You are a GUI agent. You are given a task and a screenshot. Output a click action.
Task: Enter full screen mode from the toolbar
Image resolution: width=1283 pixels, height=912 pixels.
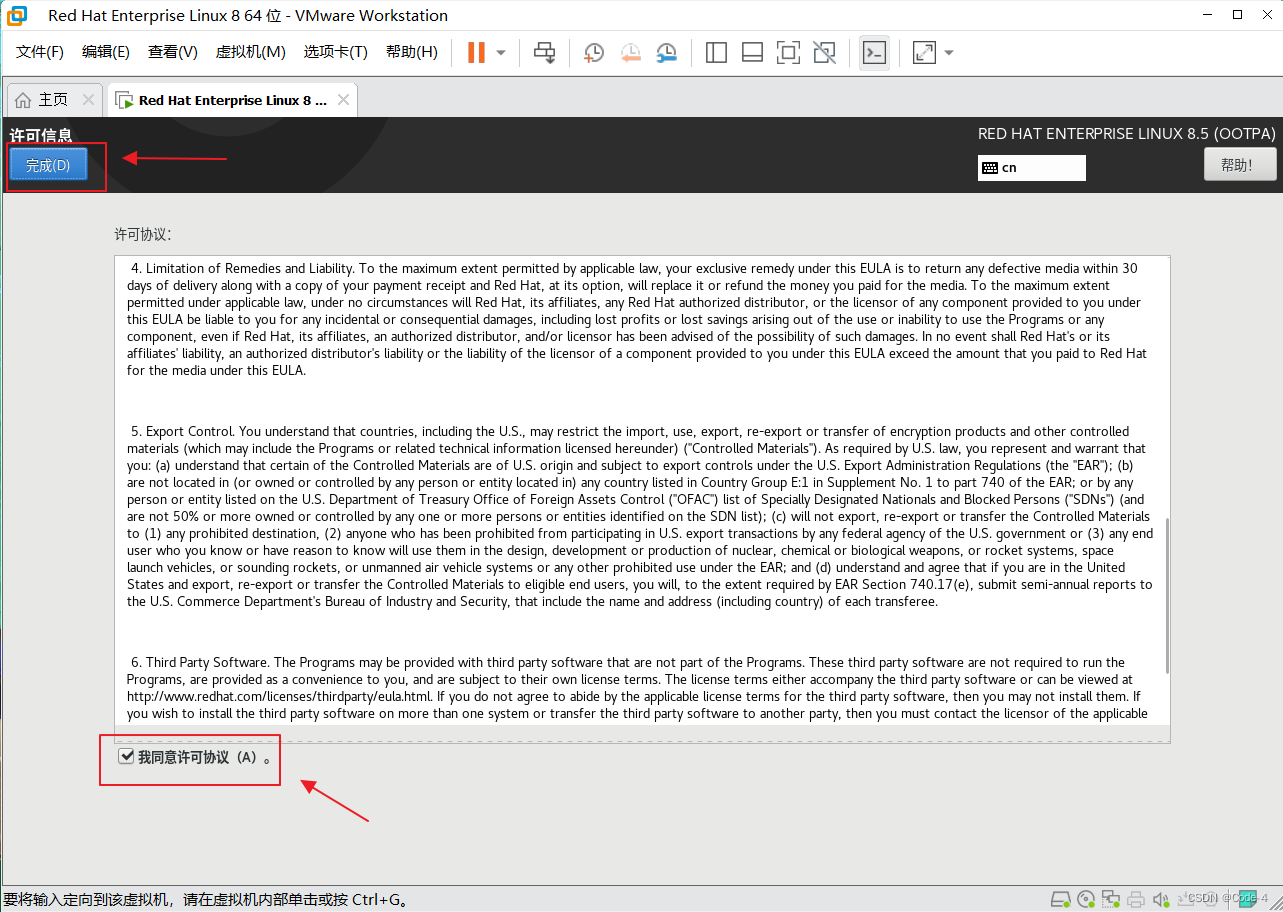pos(788,52)
